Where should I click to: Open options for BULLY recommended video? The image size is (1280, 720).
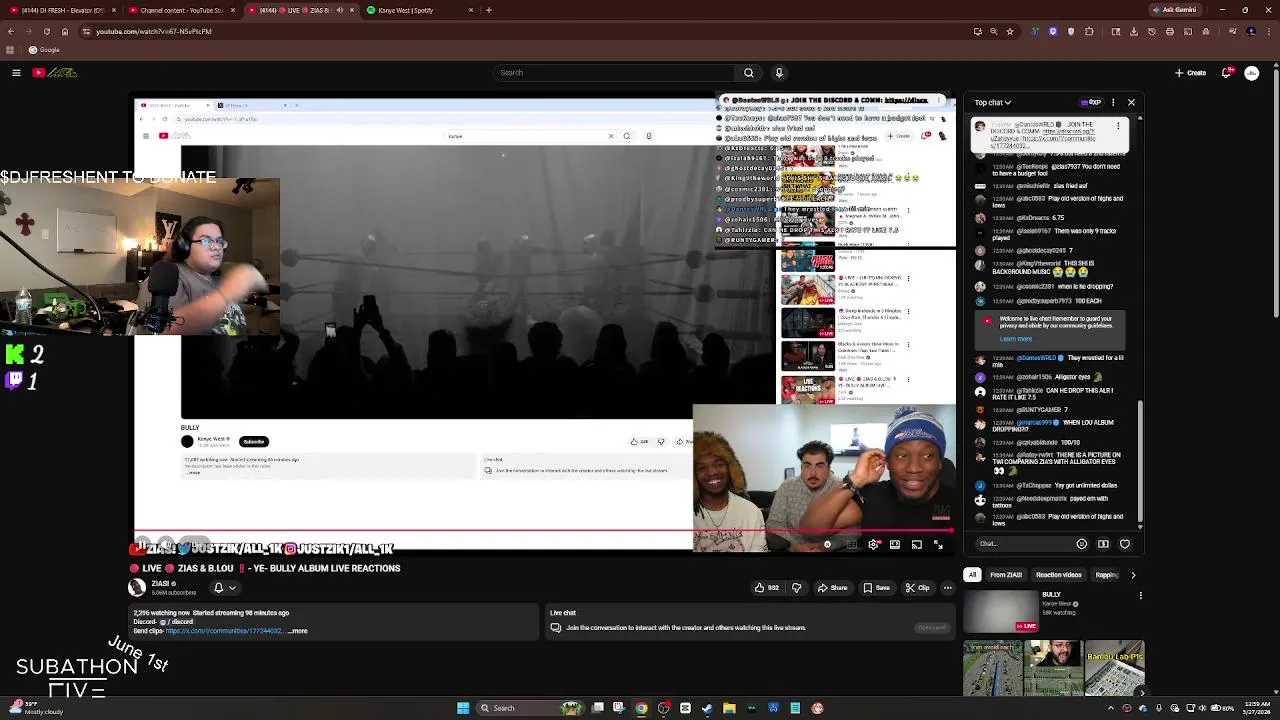tap(1140, 596)
